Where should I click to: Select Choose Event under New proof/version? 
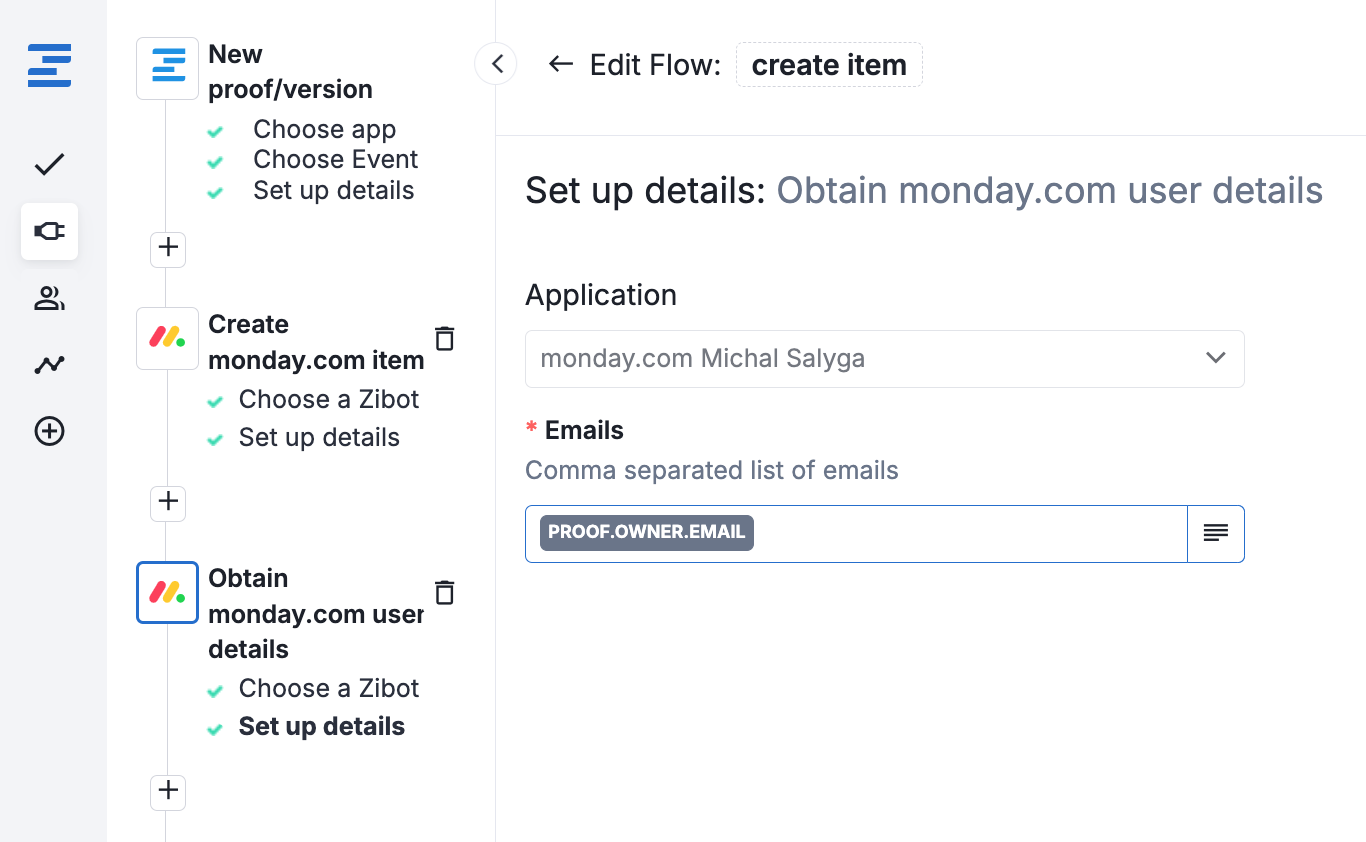click(x=335, y=160)
